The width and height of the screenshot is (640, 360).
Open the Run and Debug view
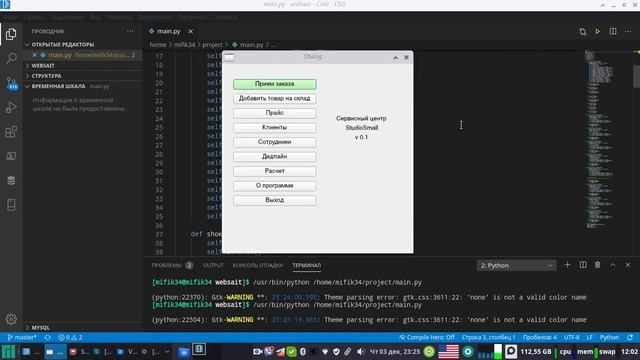click(x=11, y=107)
